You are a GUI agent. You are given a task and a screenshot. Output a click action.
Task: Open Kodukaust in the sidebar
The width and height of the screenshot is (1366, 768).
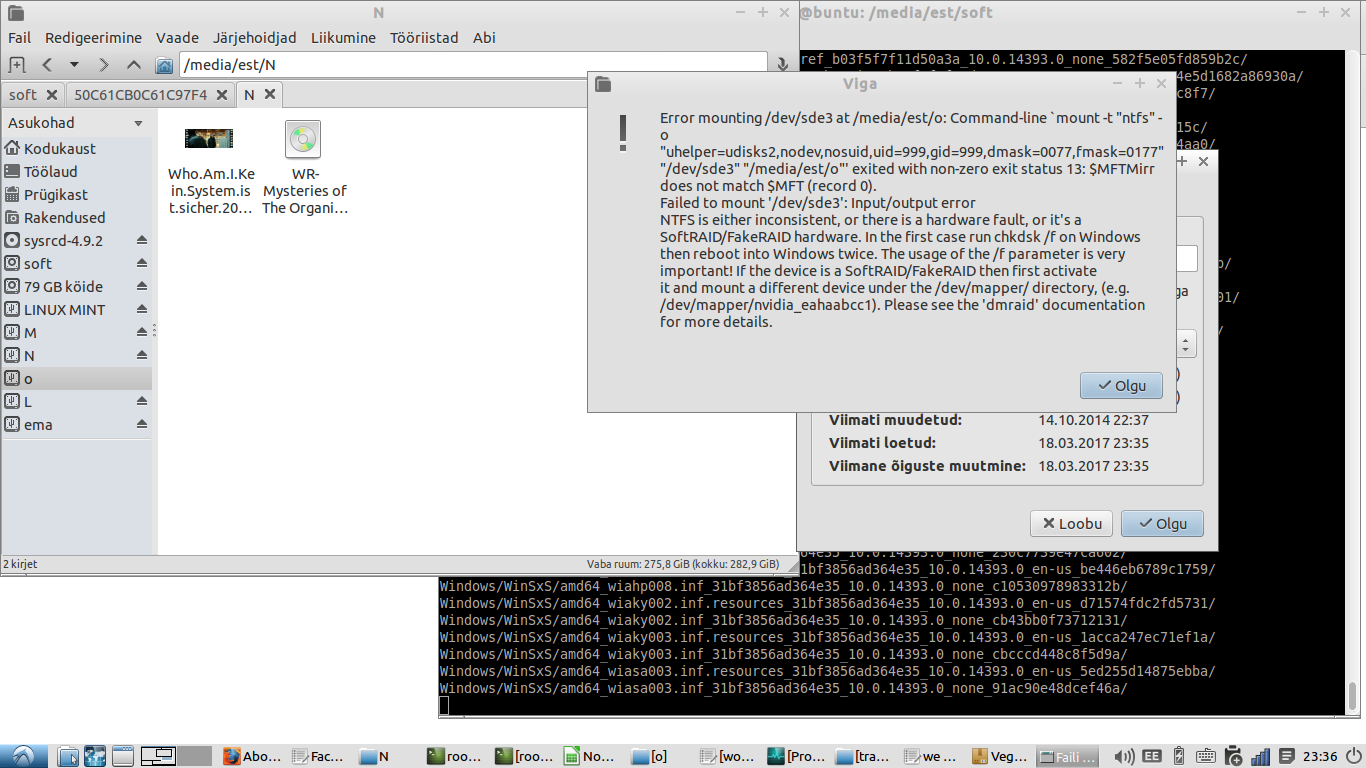(x=60, y=149)
